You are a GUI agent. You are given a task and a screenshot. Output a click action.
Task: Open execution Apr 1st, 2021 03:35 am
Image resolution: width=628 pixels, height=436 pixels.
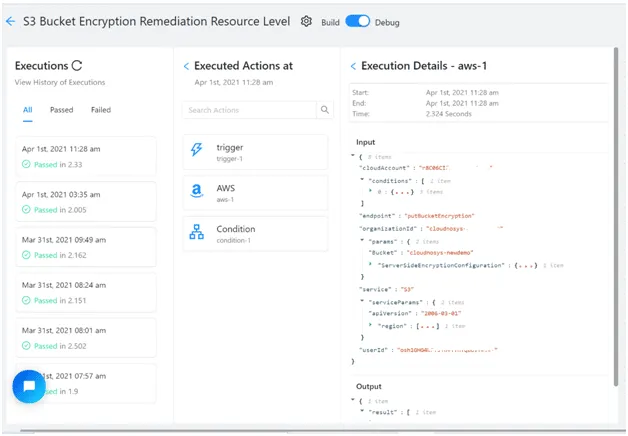click(x=86, y=202)
